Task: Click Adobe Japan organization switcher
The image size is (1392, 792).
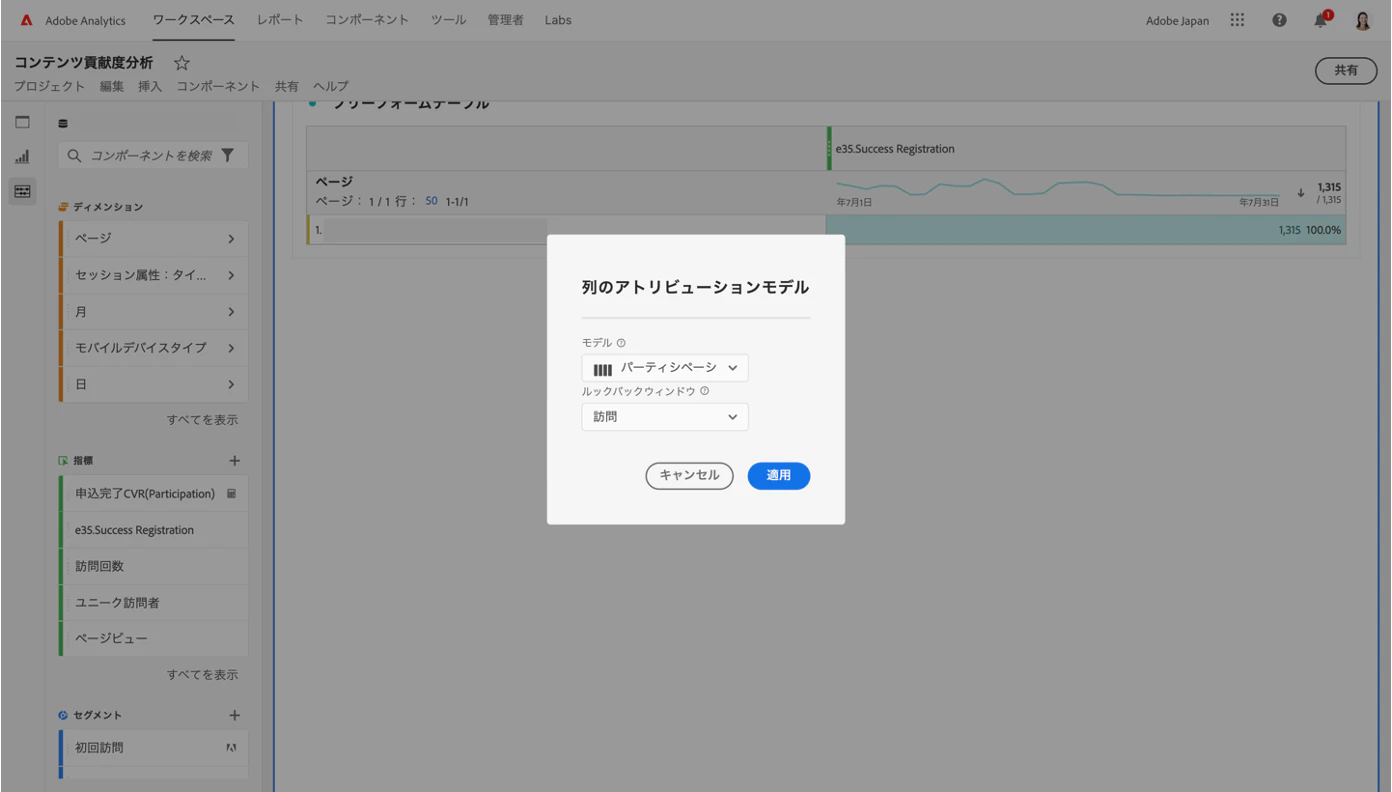Action: point(1177,21)
